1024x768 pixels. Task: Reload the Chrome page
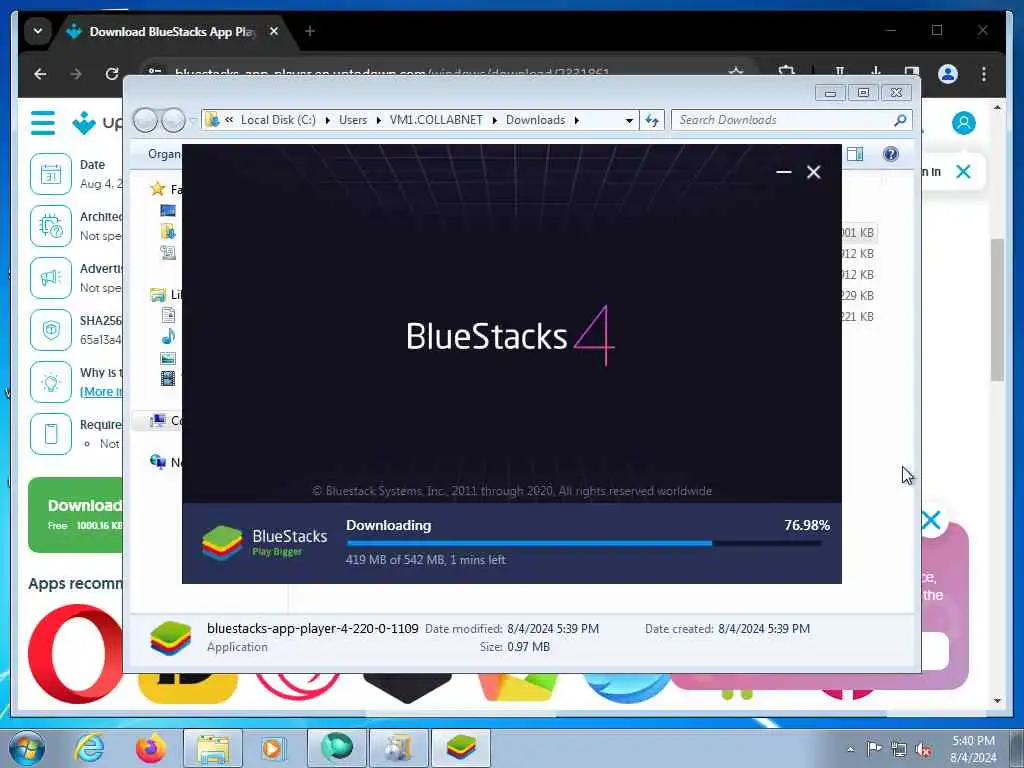coord(112,74)
